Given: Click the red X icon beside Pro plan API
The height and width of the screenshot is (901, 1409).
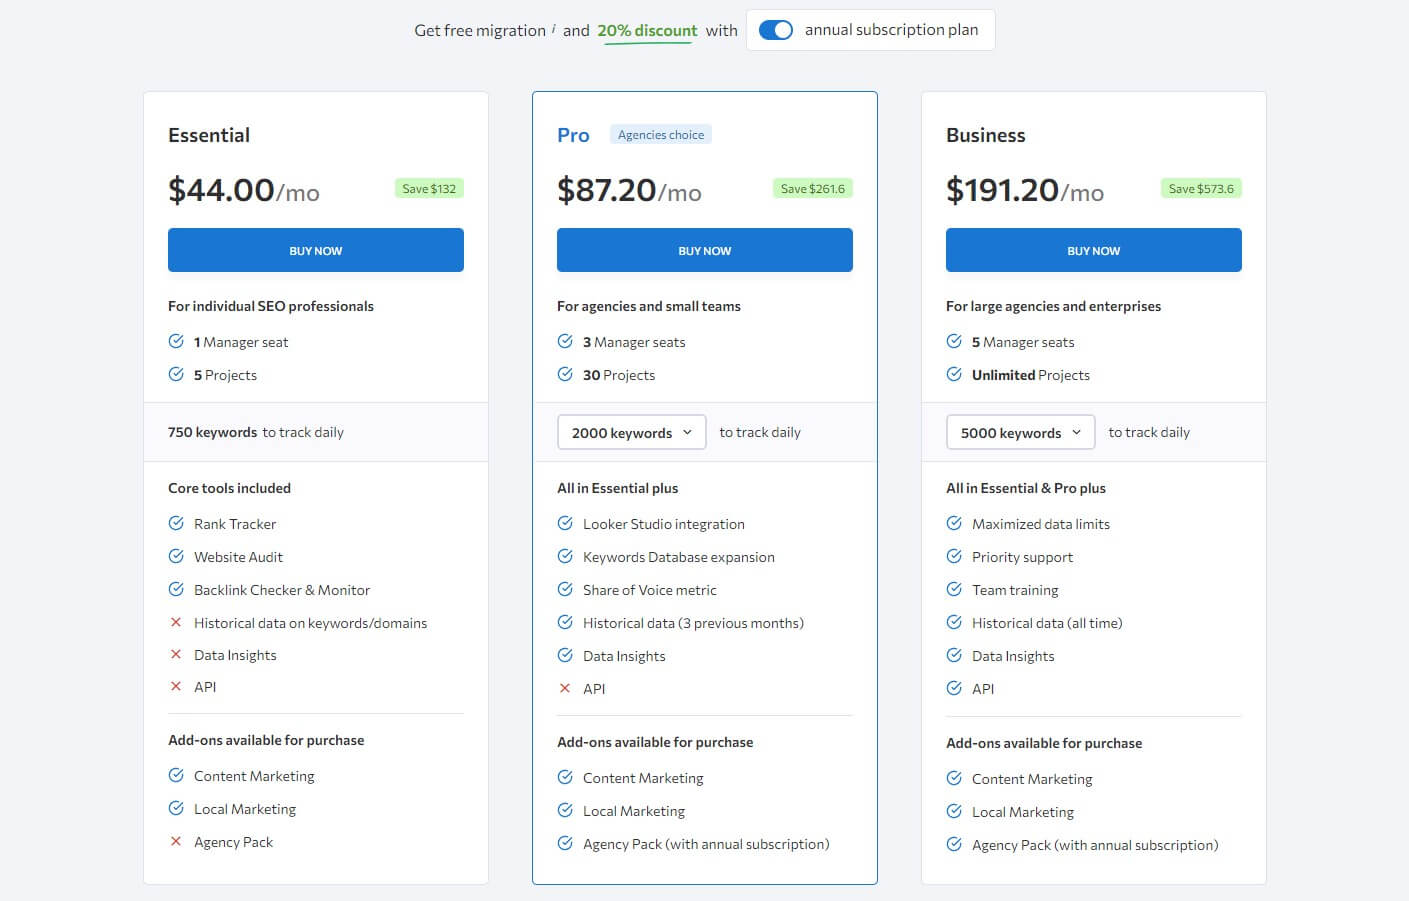Looking at the screenshot, I should pyautogui.click(x=565, y=688).
